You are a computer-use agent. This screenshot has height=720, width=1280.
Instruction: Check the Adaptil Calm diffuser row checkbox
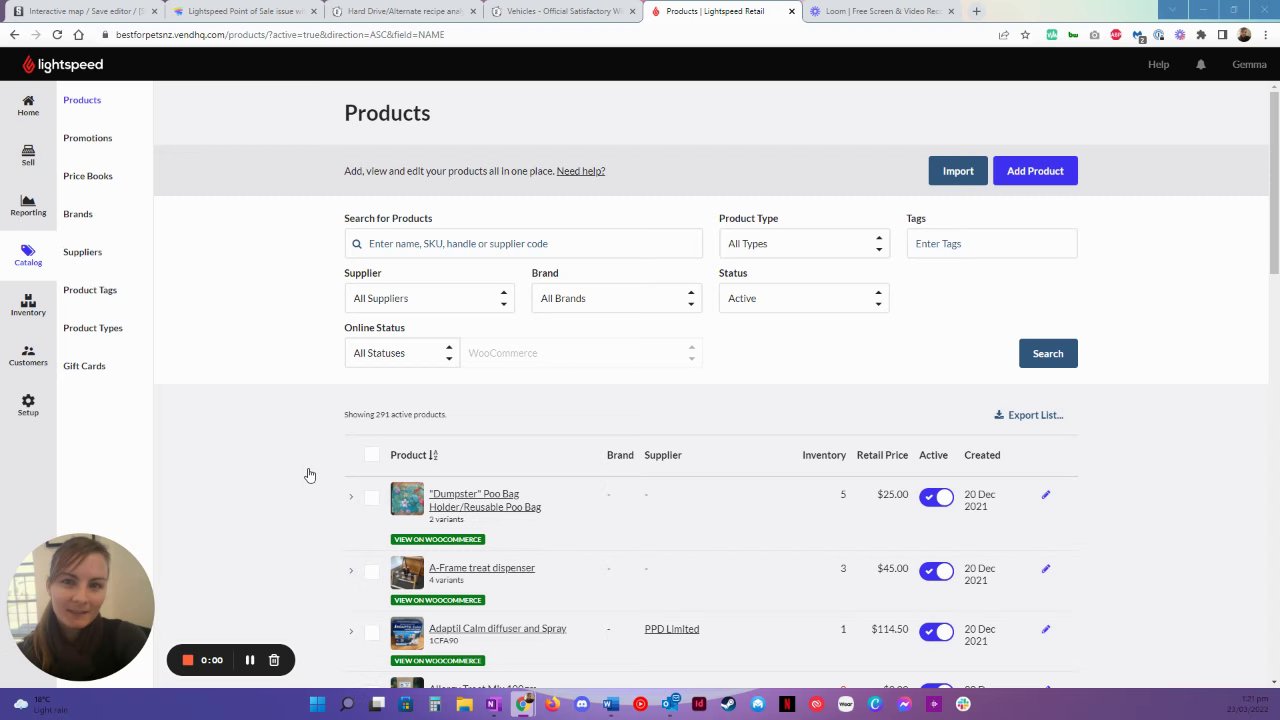pos(372,632)
